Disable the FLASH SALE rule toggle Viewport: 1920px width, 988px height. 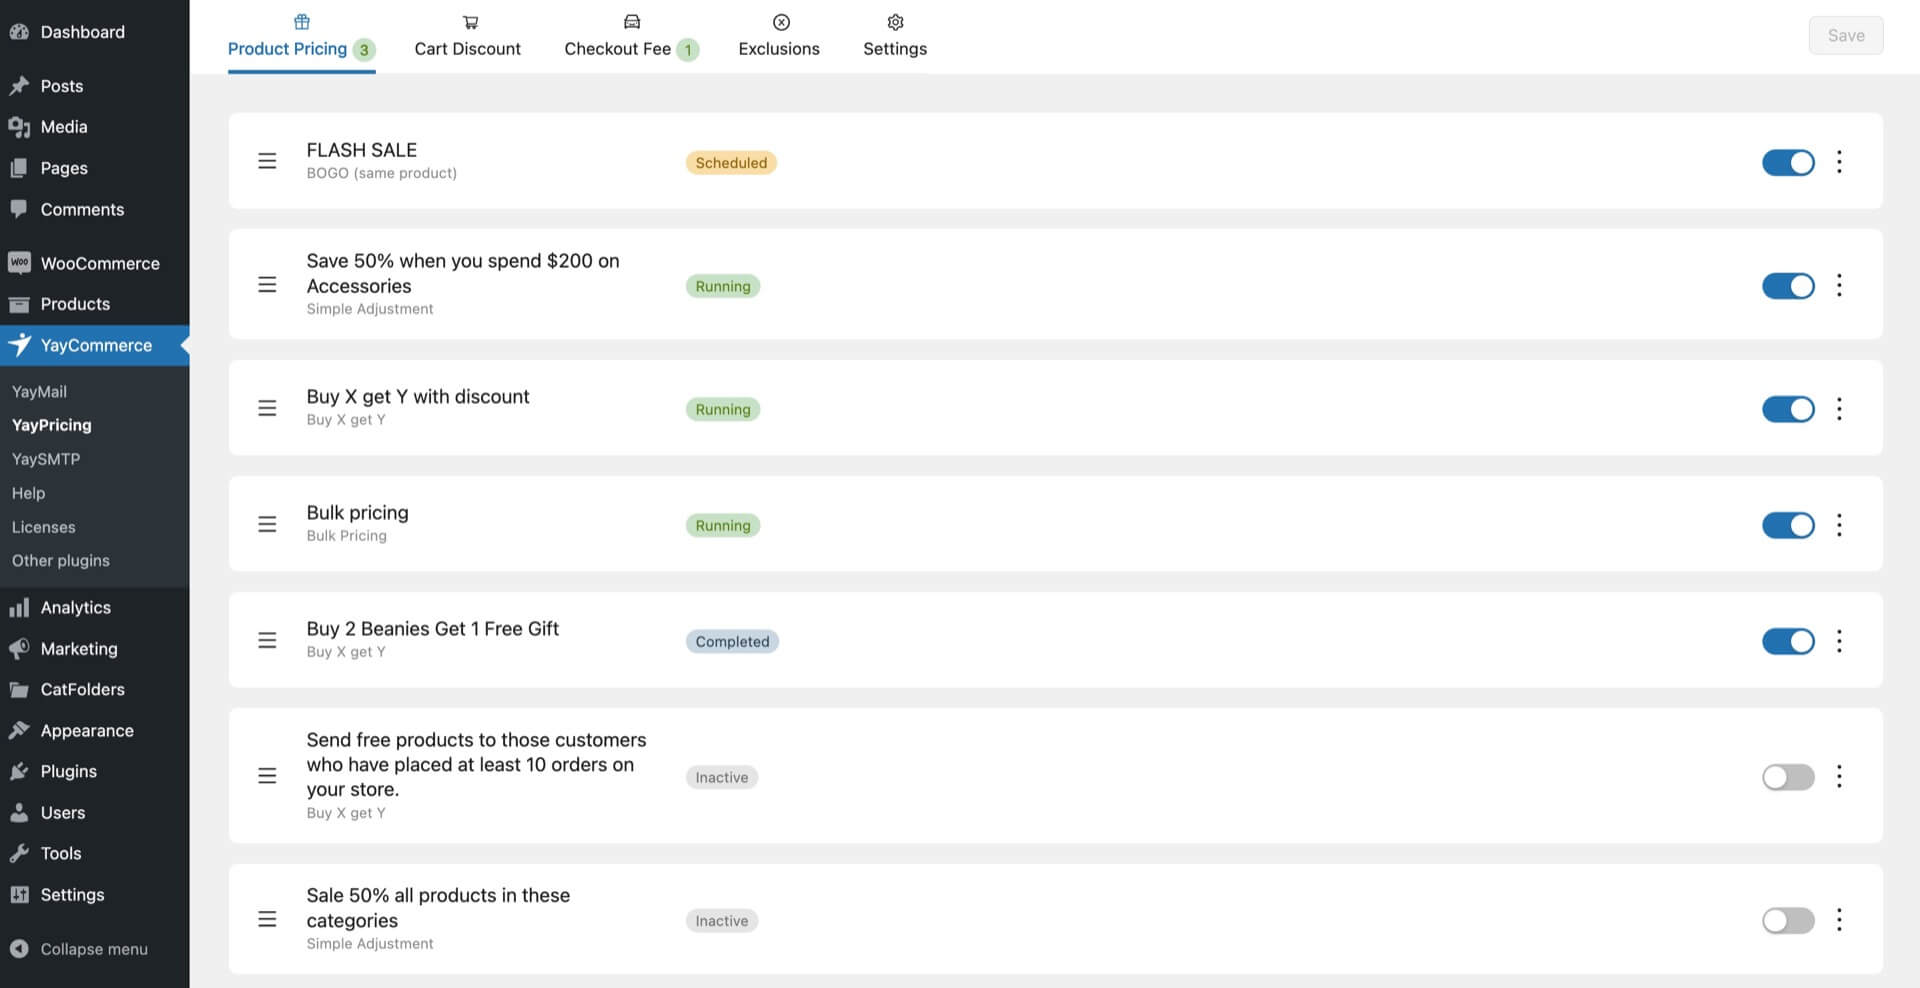point(1788,162)
